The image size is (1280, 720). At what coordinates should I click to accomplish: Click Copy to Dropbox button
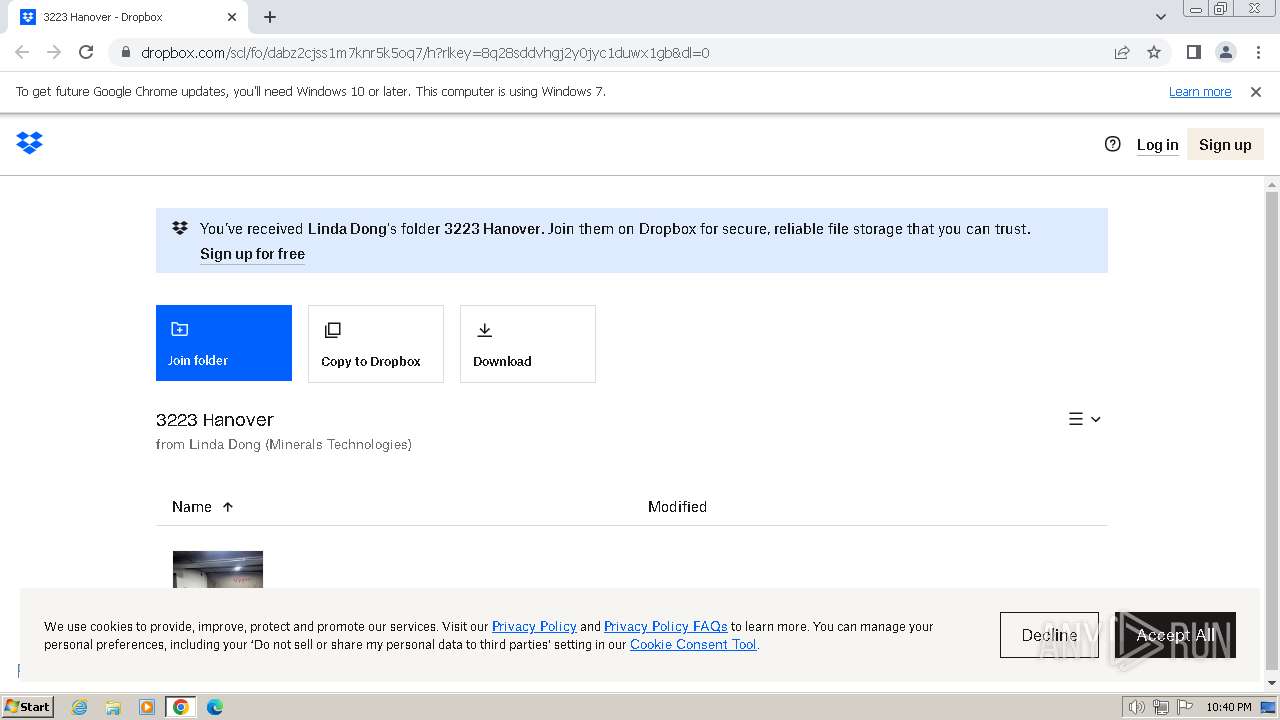click(376, 343)
